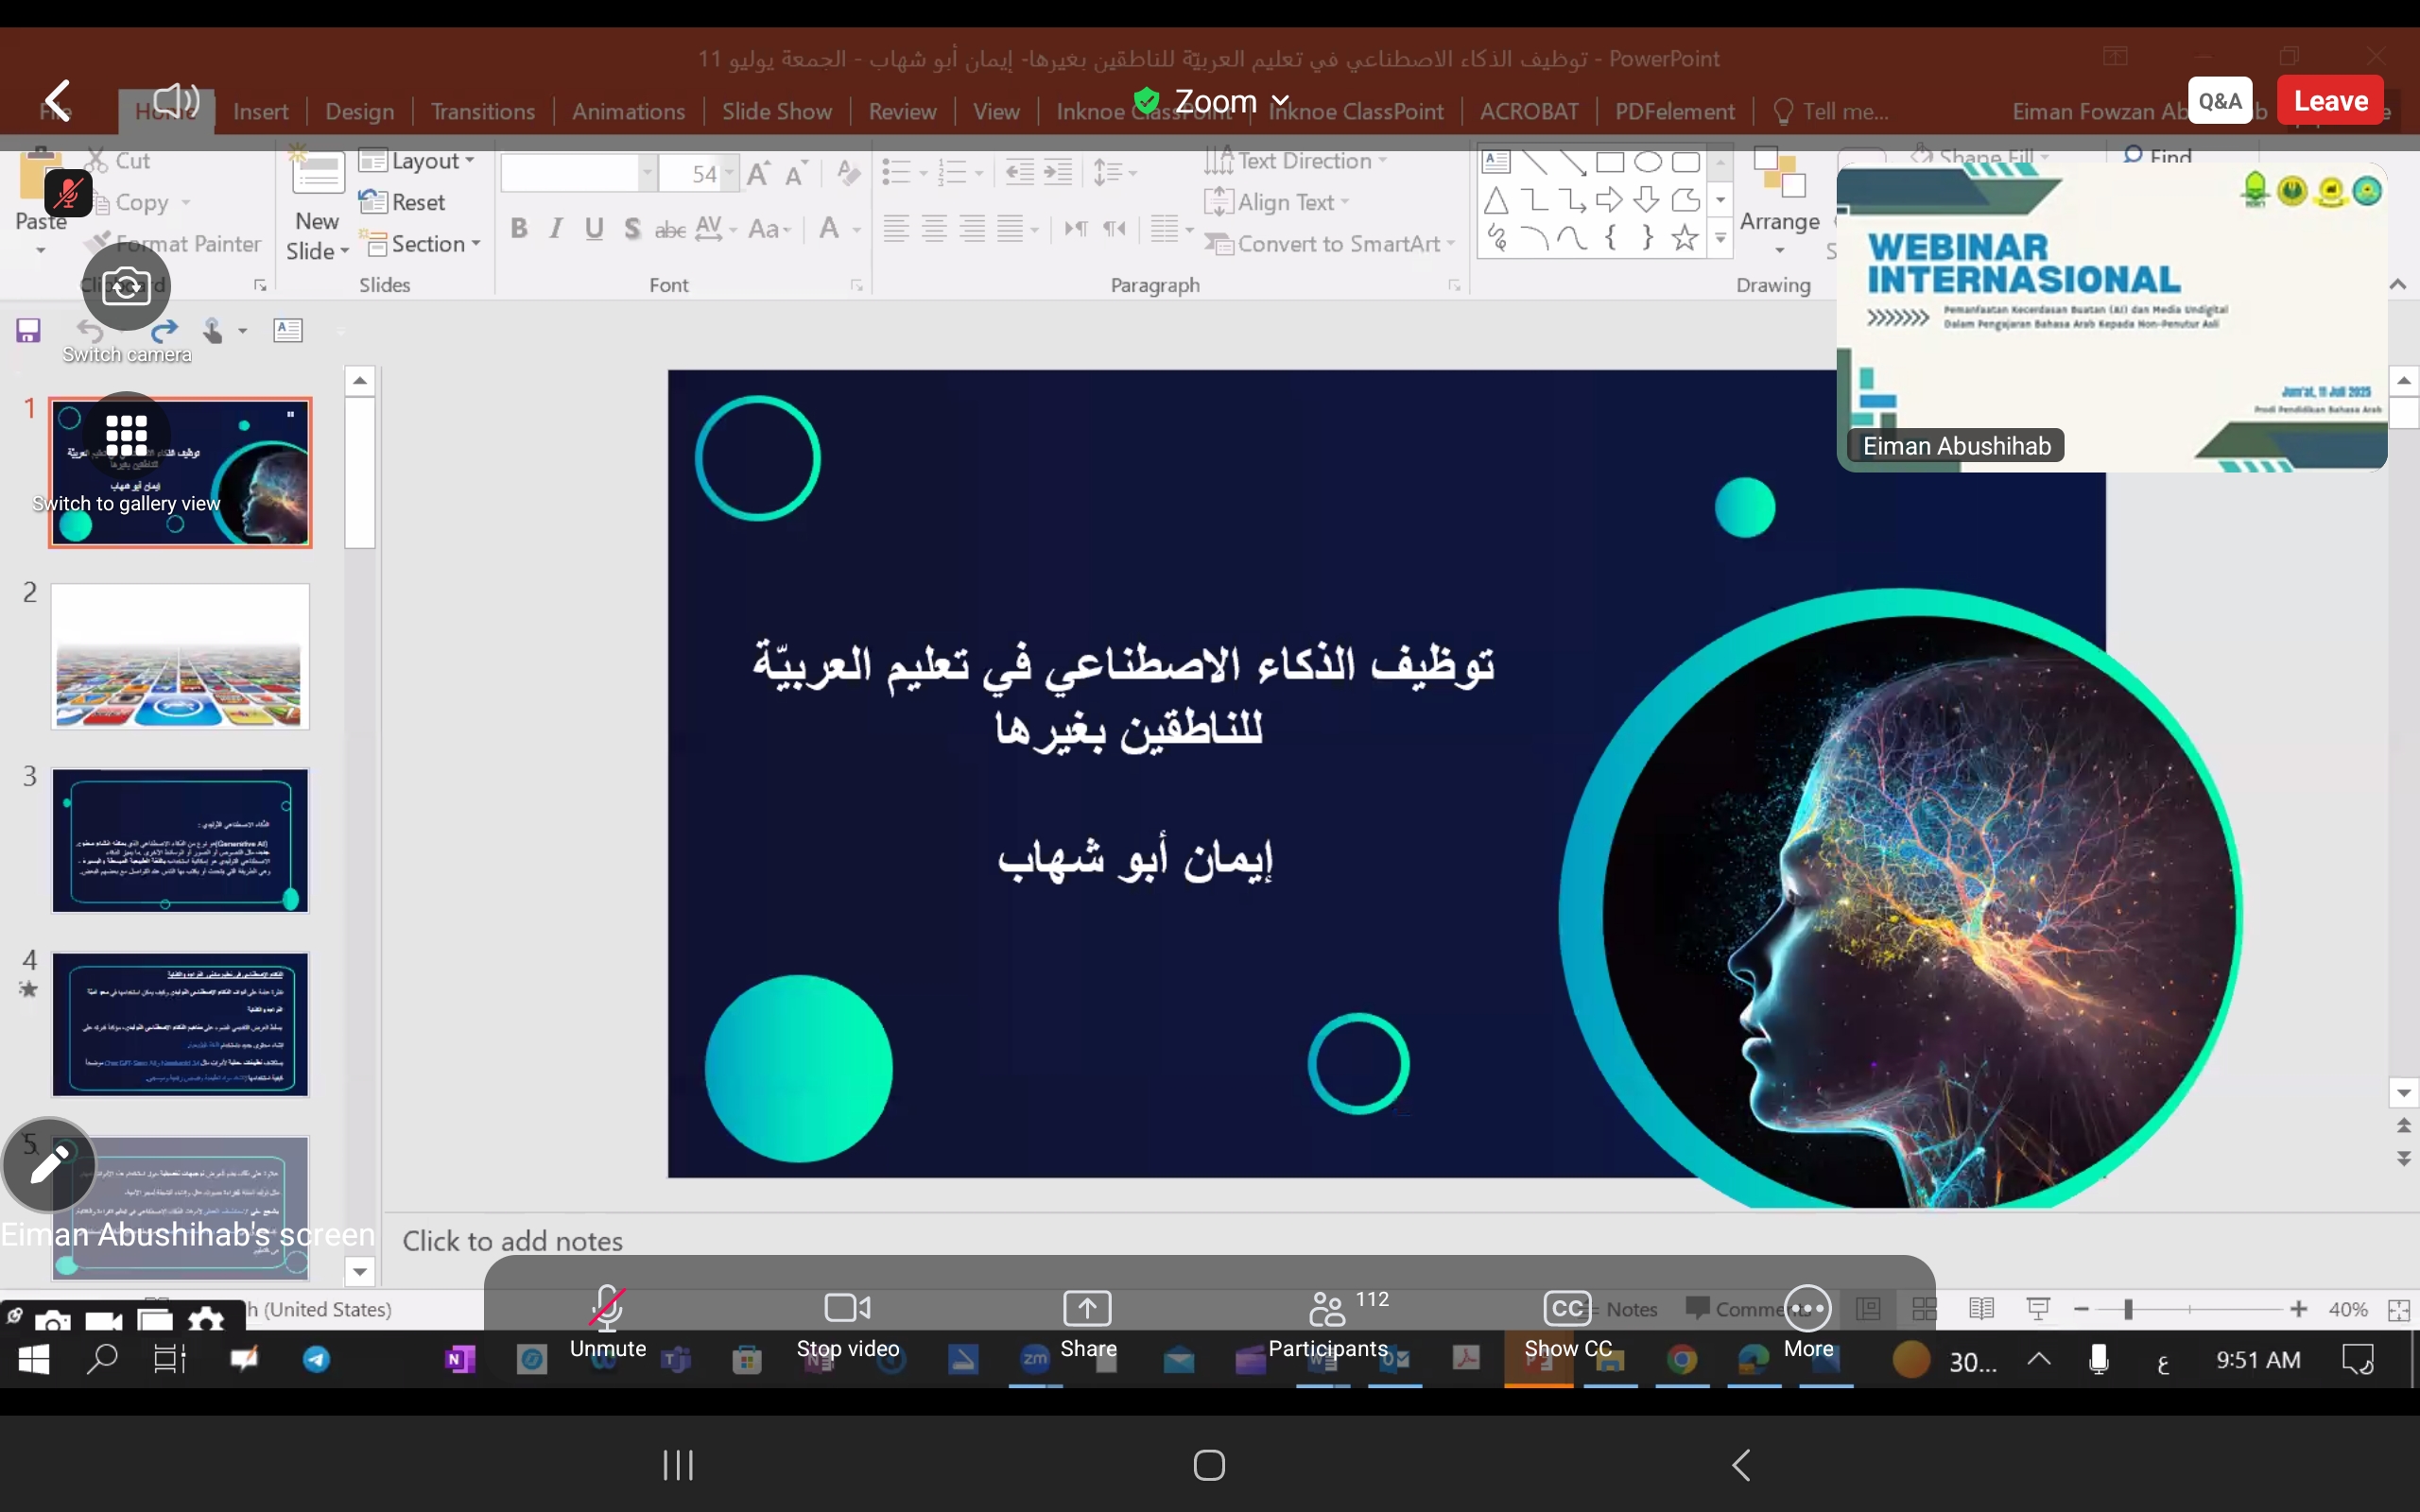Toggle text Shadow formatting
The image size is (2420, 1512).
point(632,229)
